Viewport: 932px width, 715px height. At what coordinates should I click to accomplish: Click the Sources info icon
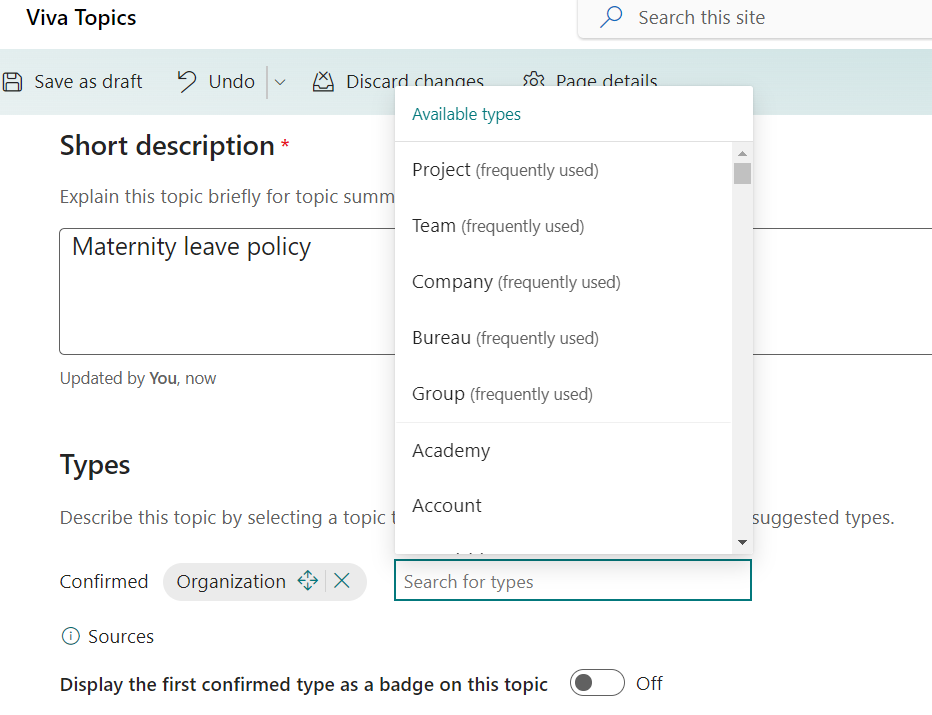[x=70, y=636]
